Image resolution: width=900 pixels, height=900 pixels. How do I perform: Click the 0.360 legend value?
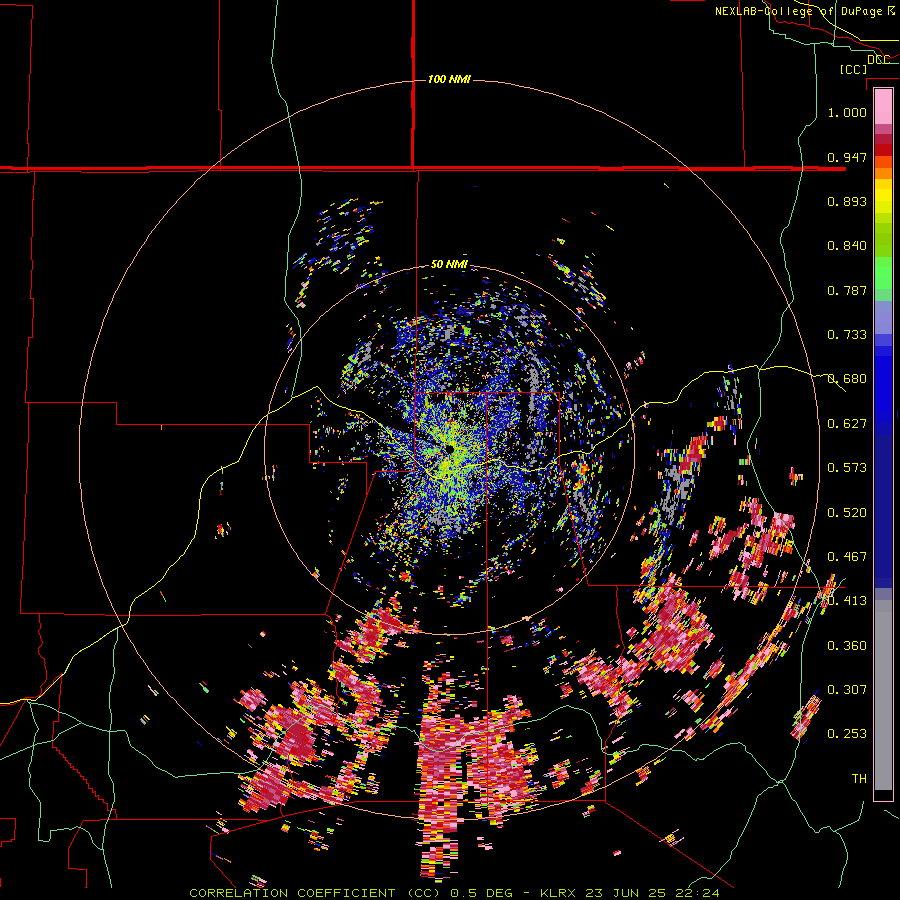click(x=847, y=646)
